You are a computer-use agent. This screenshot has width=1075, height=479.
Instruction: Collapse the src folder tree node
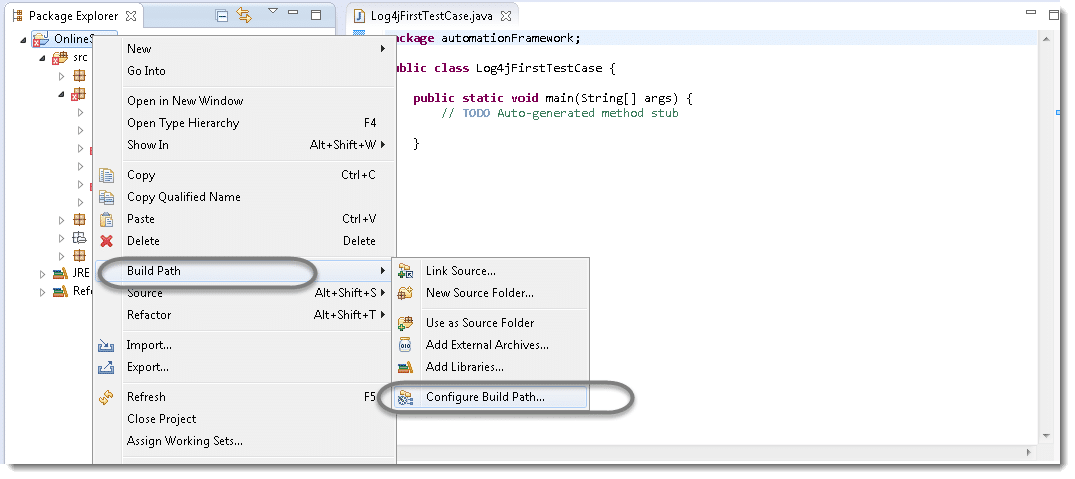(43, 58)
